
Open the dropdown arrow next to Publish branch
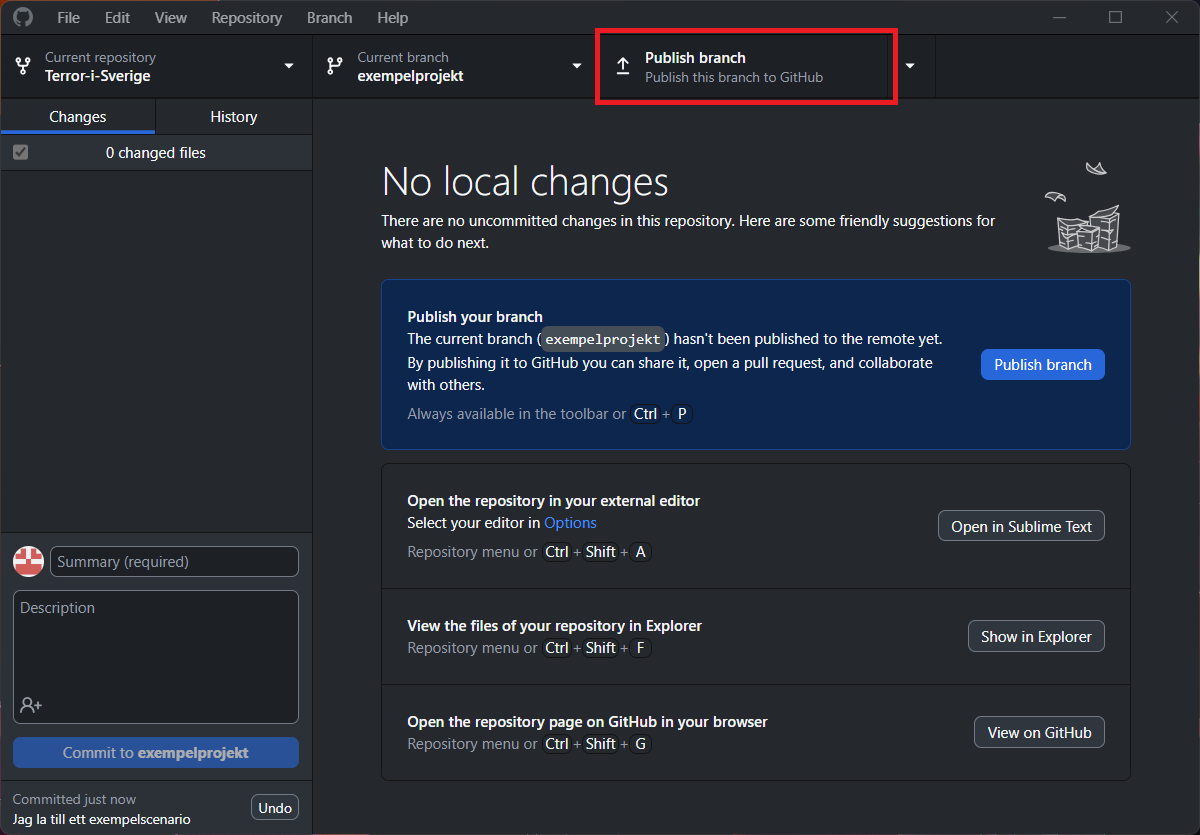coord(910,66)
